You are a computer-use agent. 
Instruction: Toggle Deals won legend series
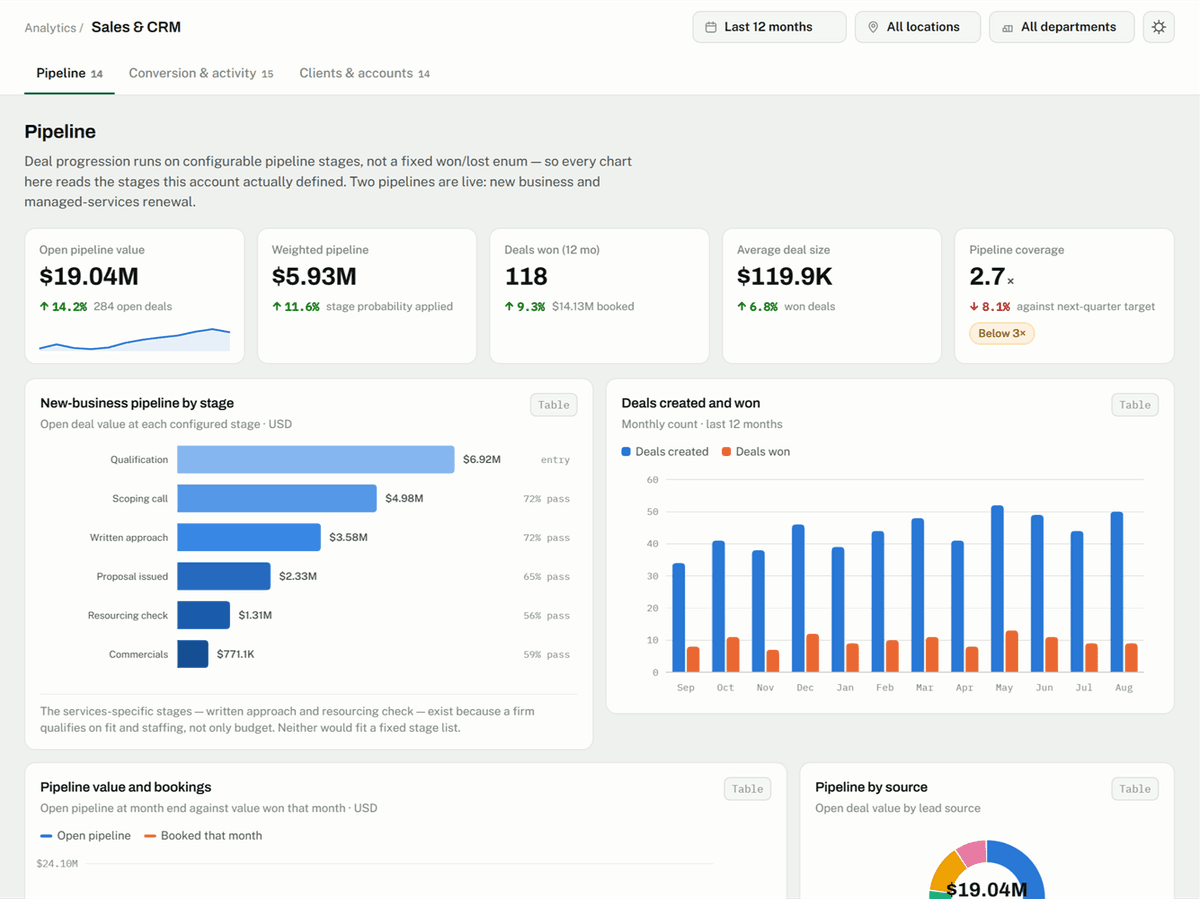click(x=756, y=452)
